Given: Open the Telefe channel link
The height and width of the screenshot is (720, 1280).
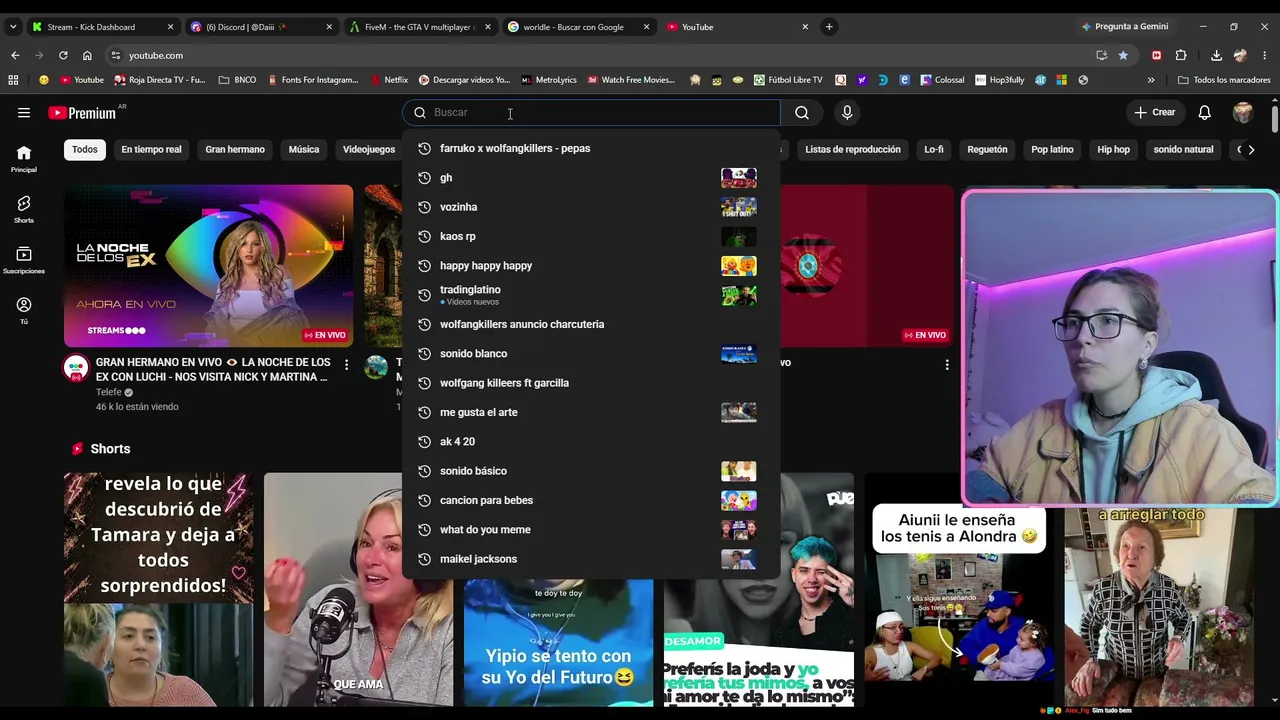Looking at the screenshot, I should (109, 392).
